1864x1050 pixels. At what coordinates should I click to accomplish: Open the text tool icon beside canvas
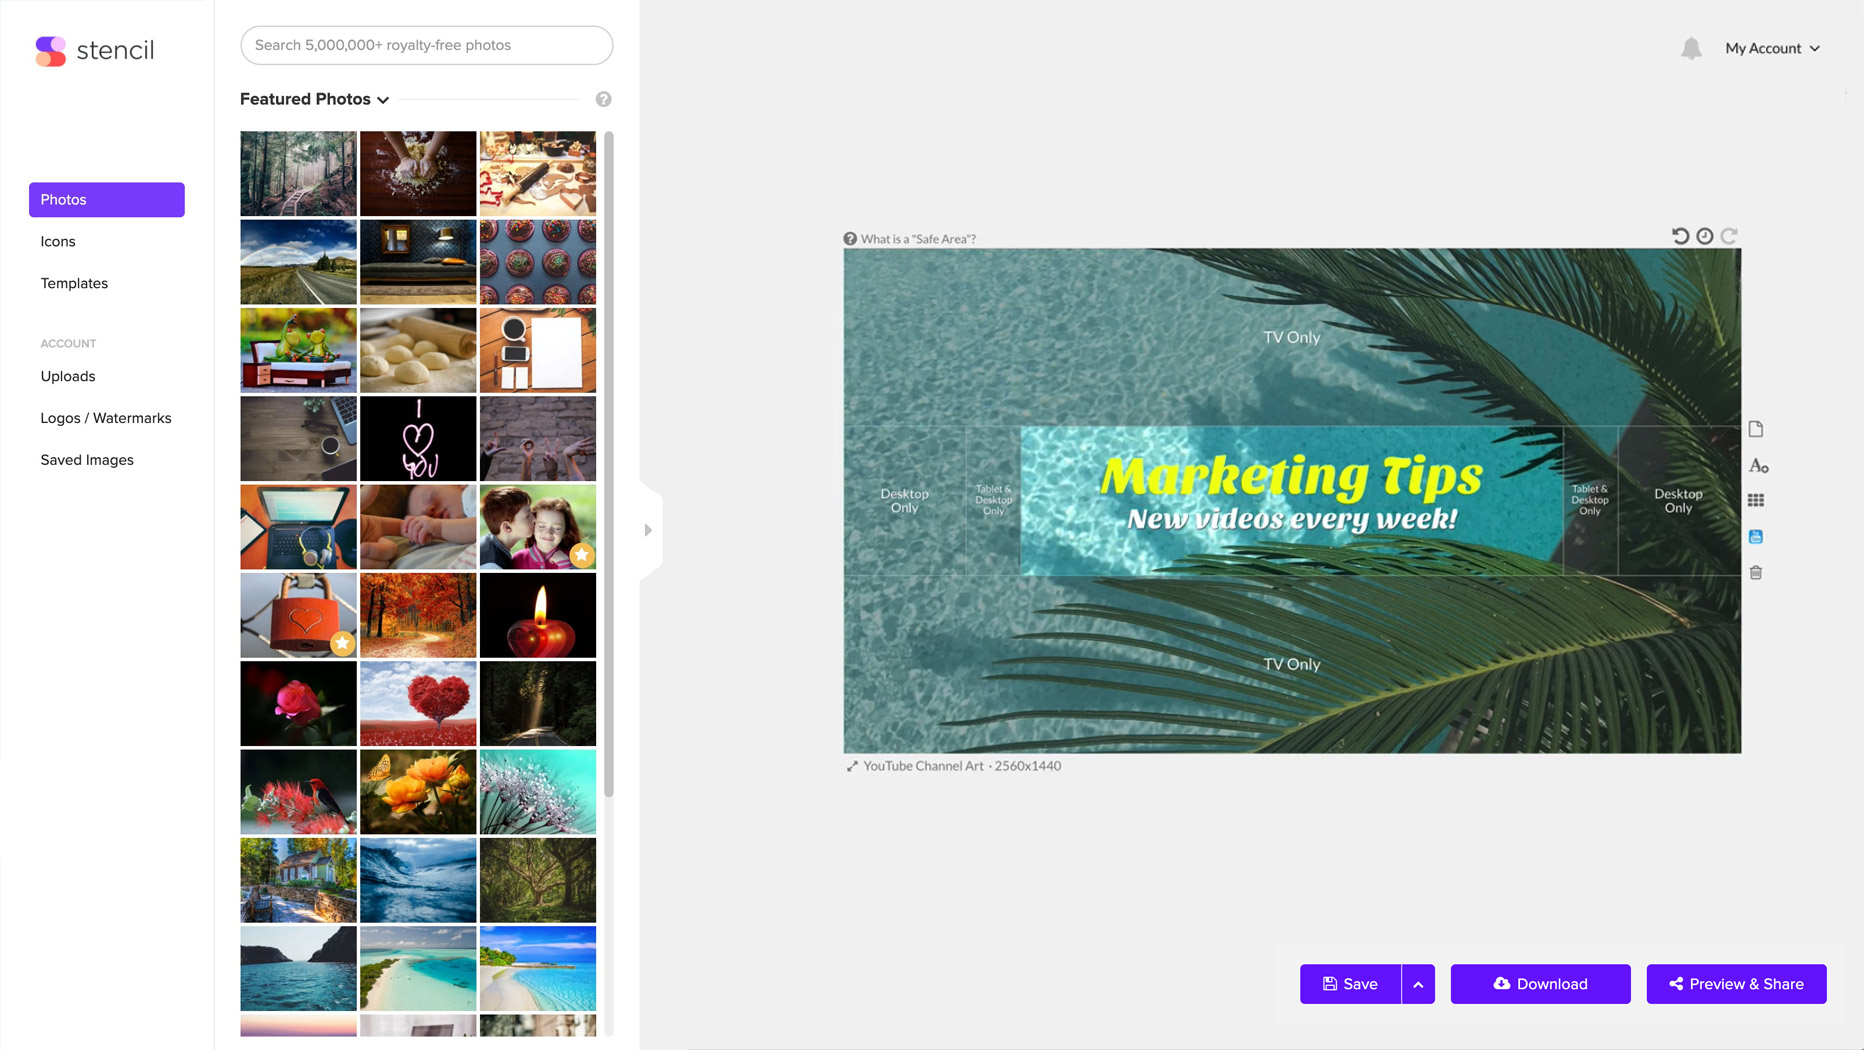point(1758,466)
